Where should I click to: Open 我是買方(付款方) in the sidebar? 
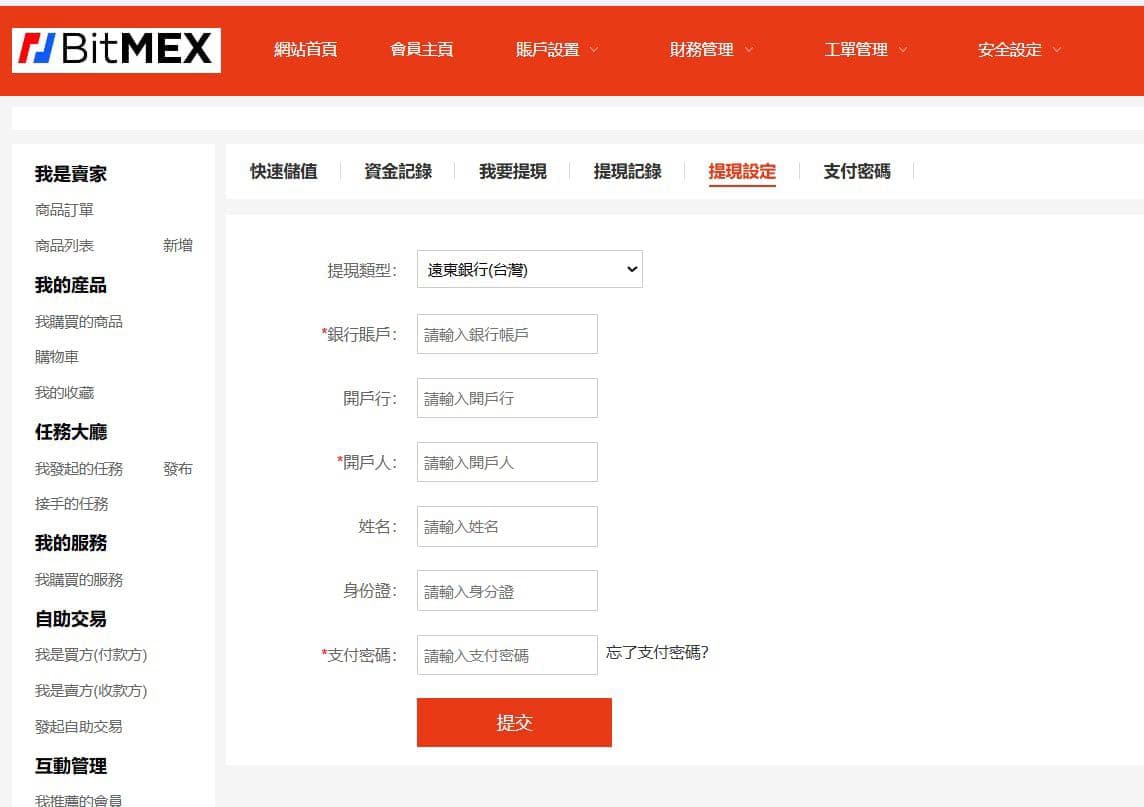click(91, 655)
